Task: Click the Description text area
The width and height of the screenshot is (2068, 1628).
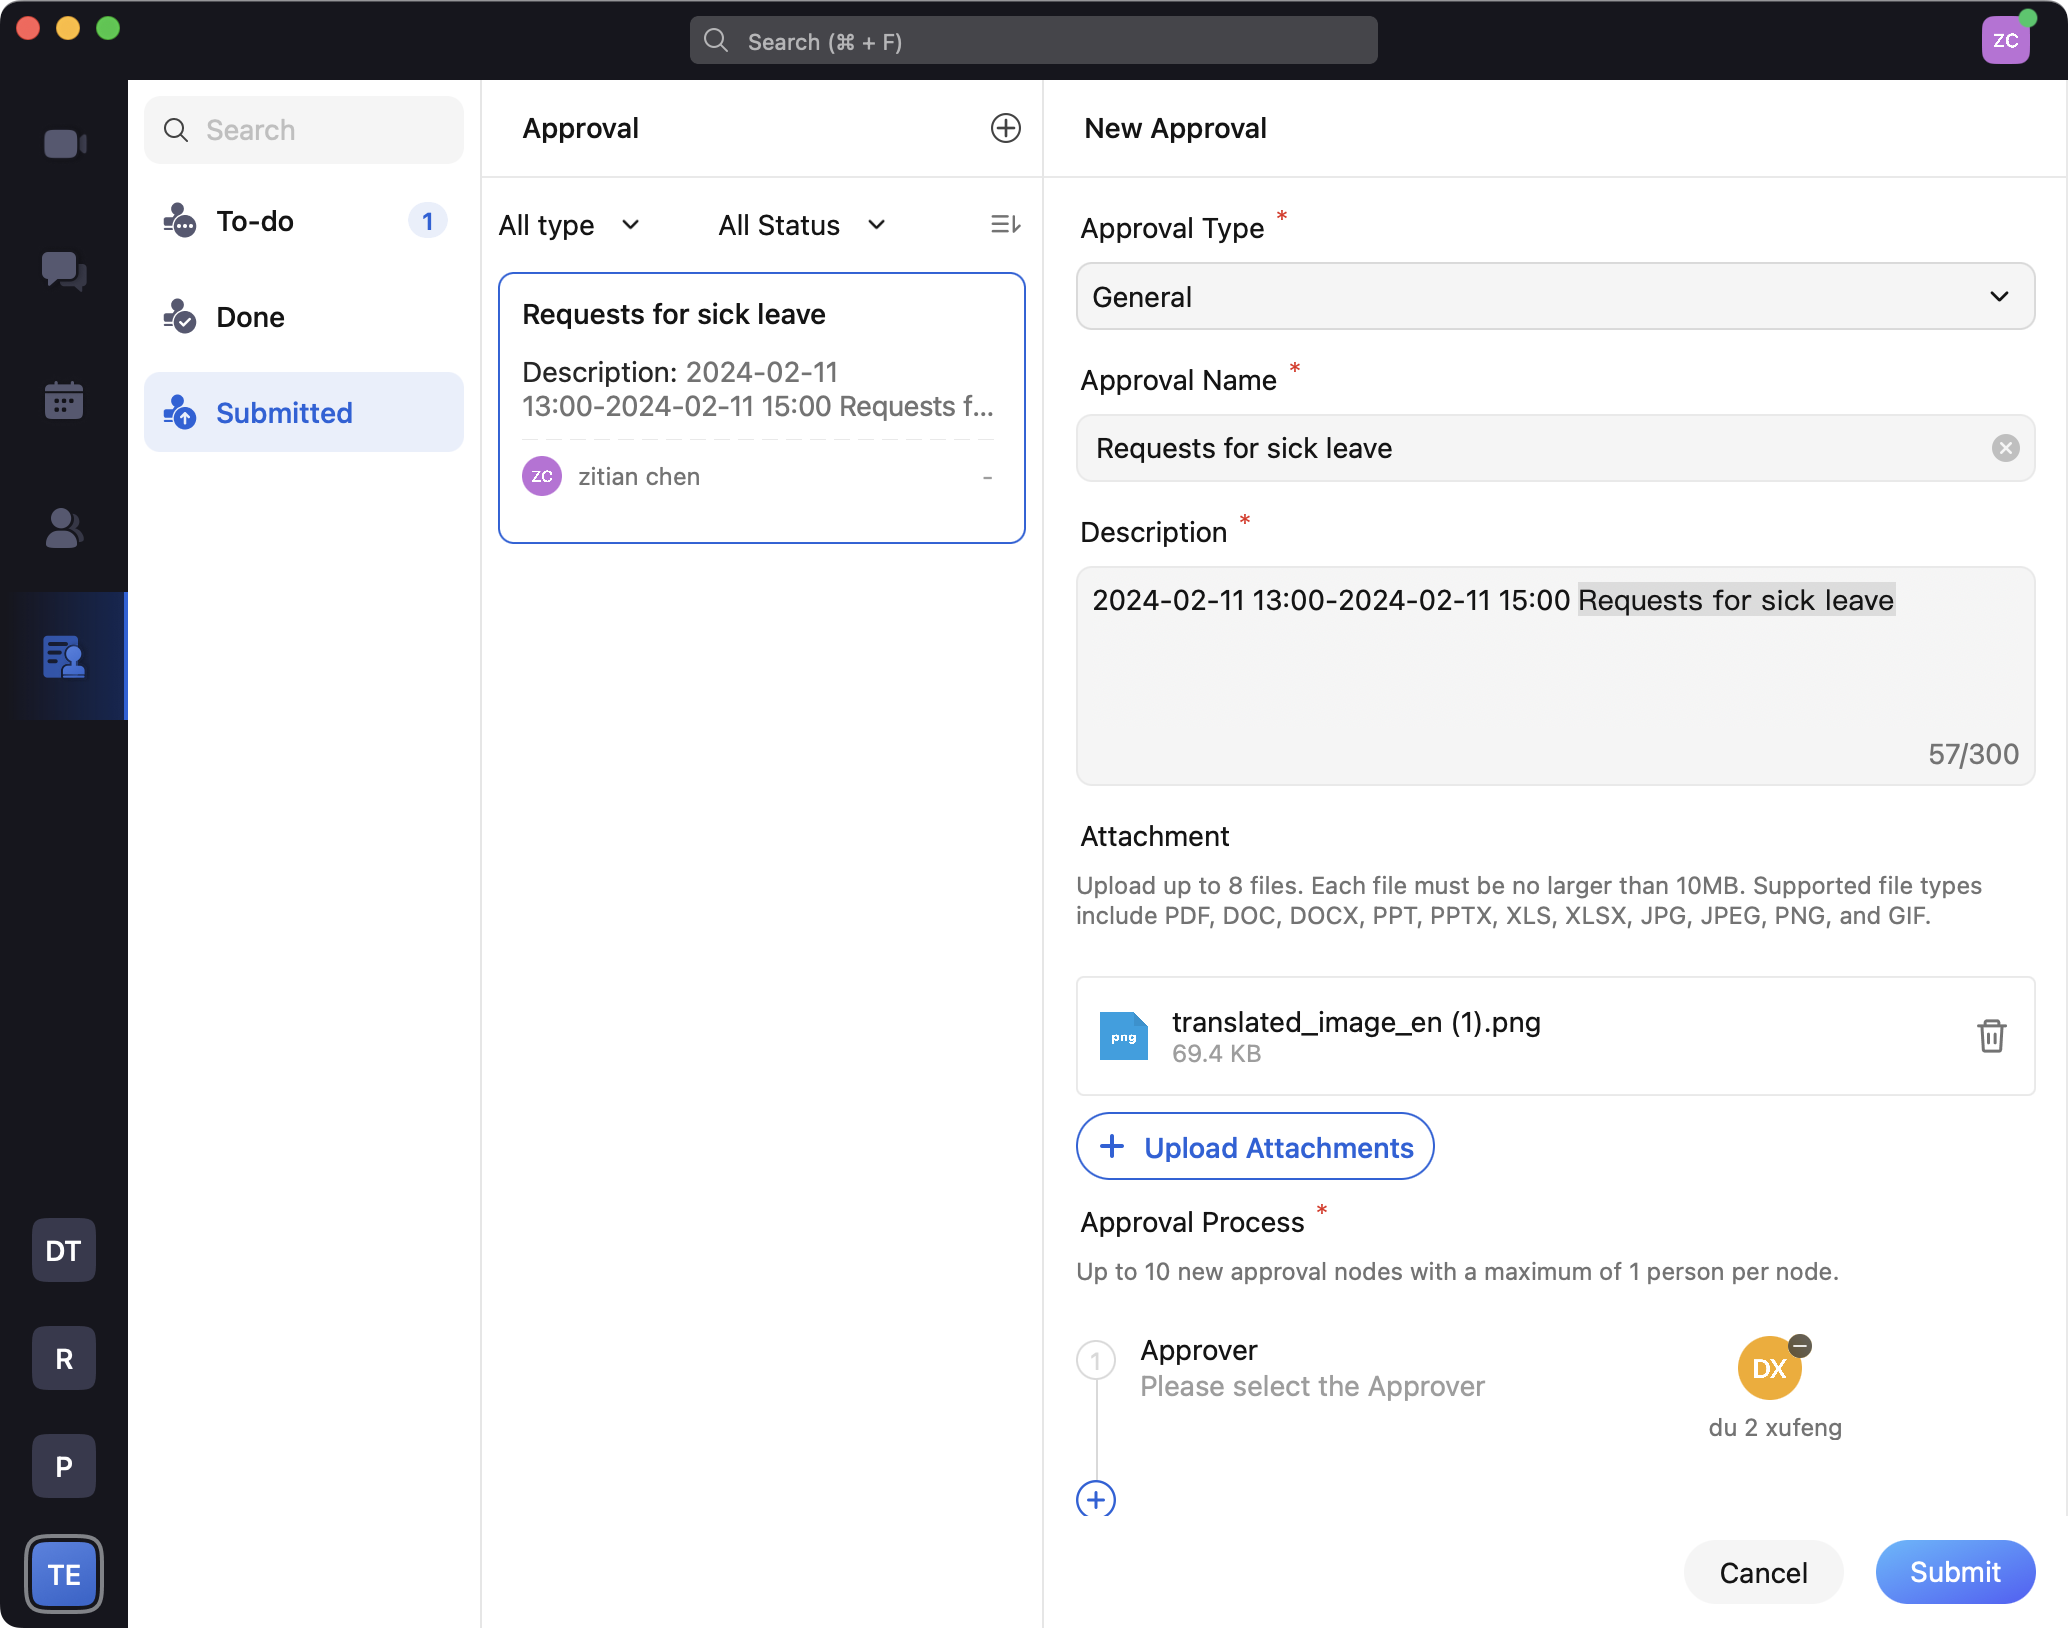Action: click(x=1555, y=680)
